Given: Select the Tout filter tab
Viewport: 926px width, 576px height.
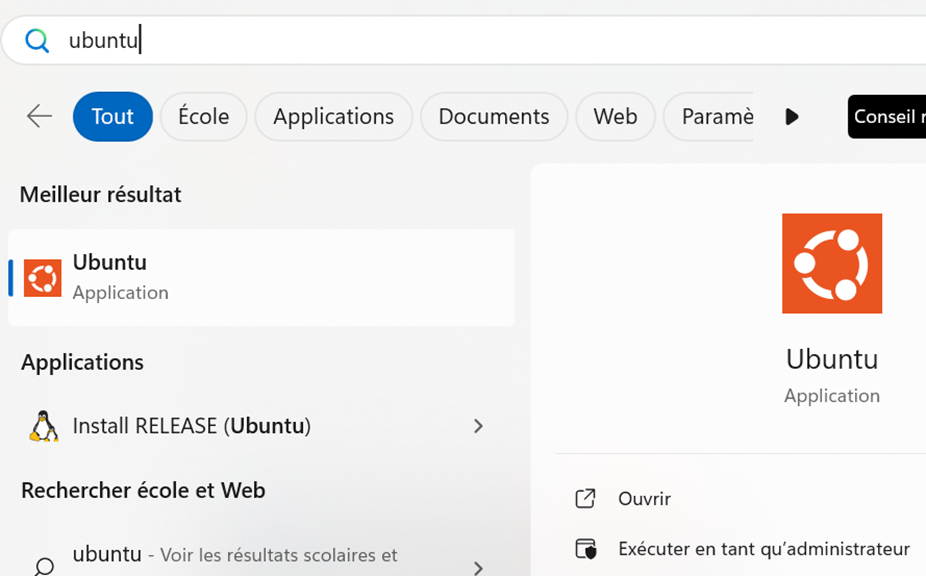Looking at the screenshot, I should 113,116.
